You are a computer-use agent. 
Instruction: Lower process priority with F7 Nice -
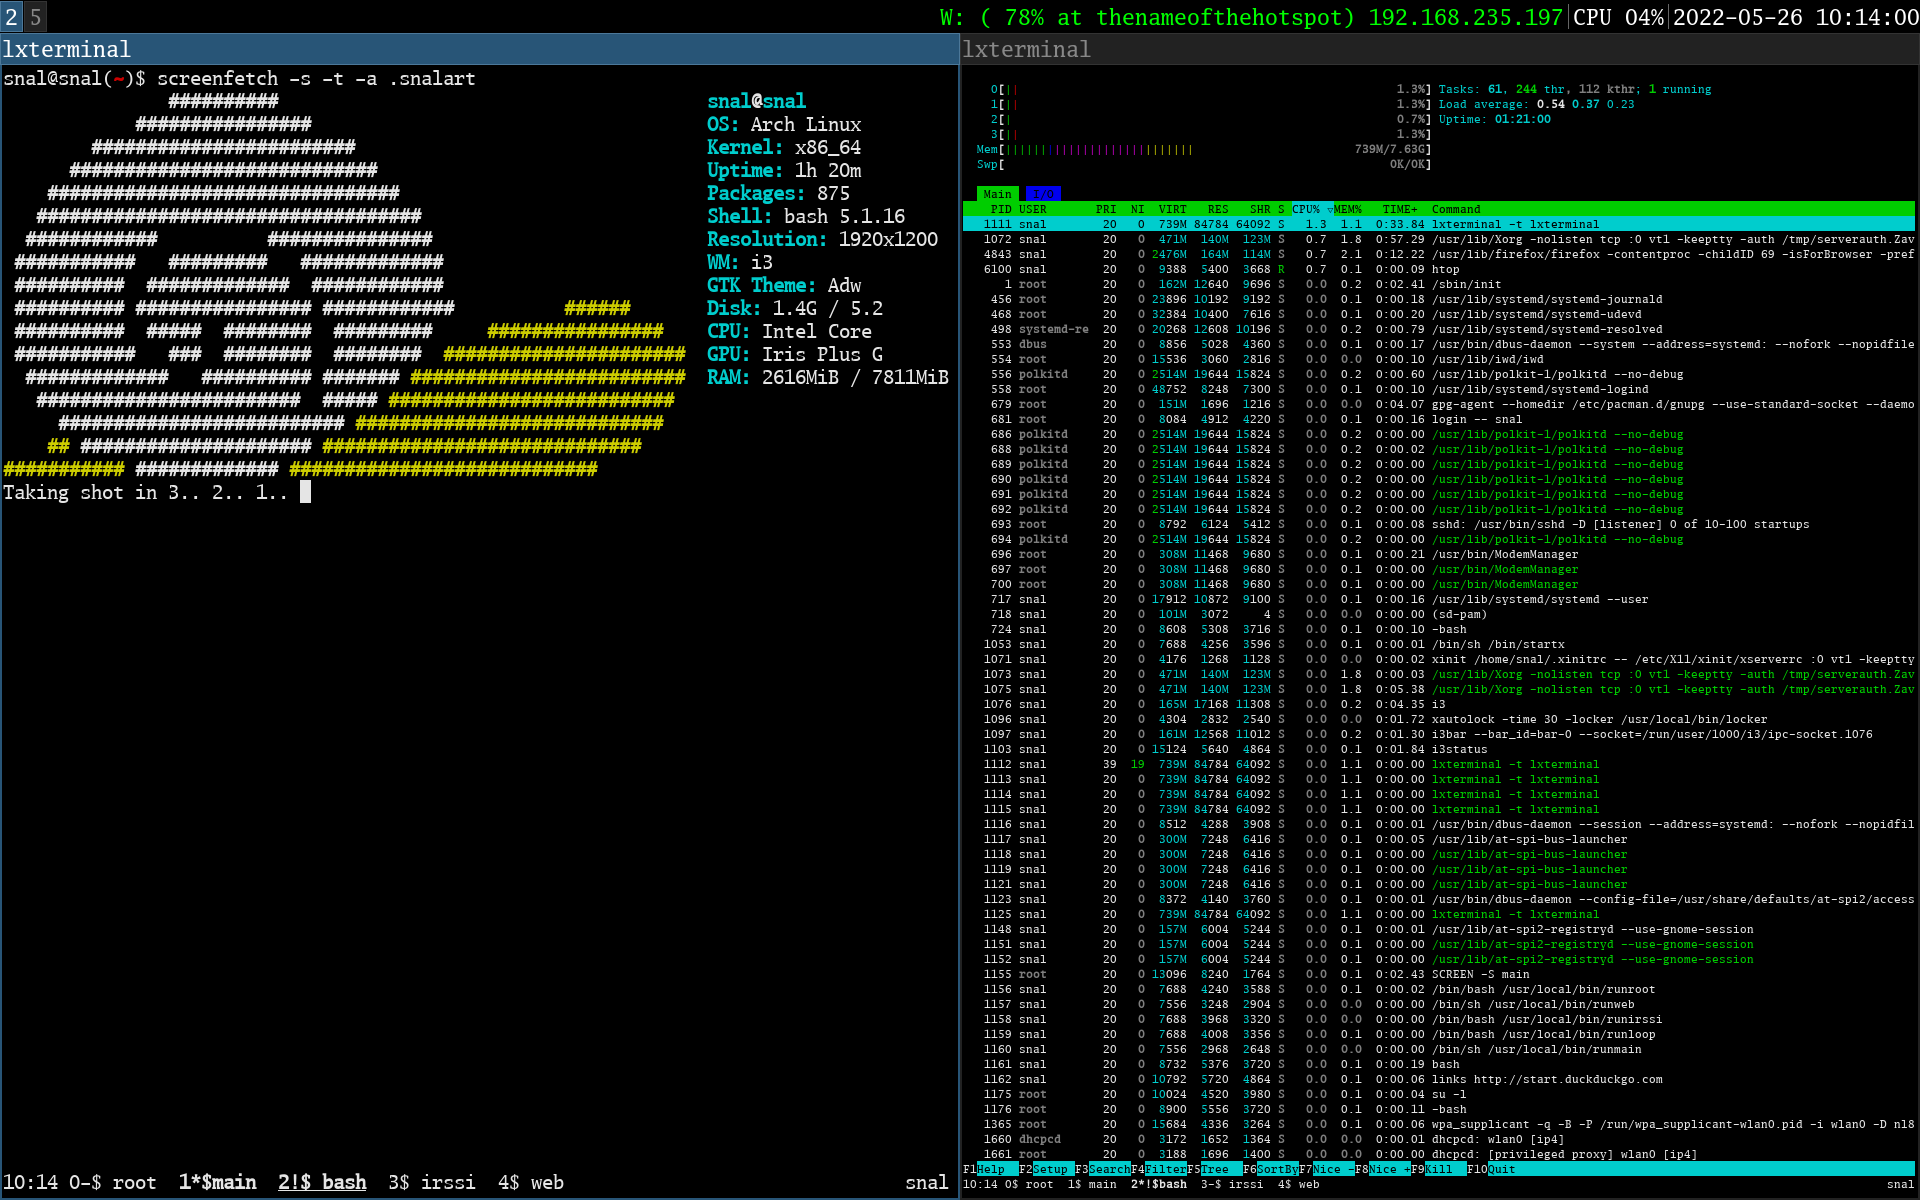coord(1325,1168)
